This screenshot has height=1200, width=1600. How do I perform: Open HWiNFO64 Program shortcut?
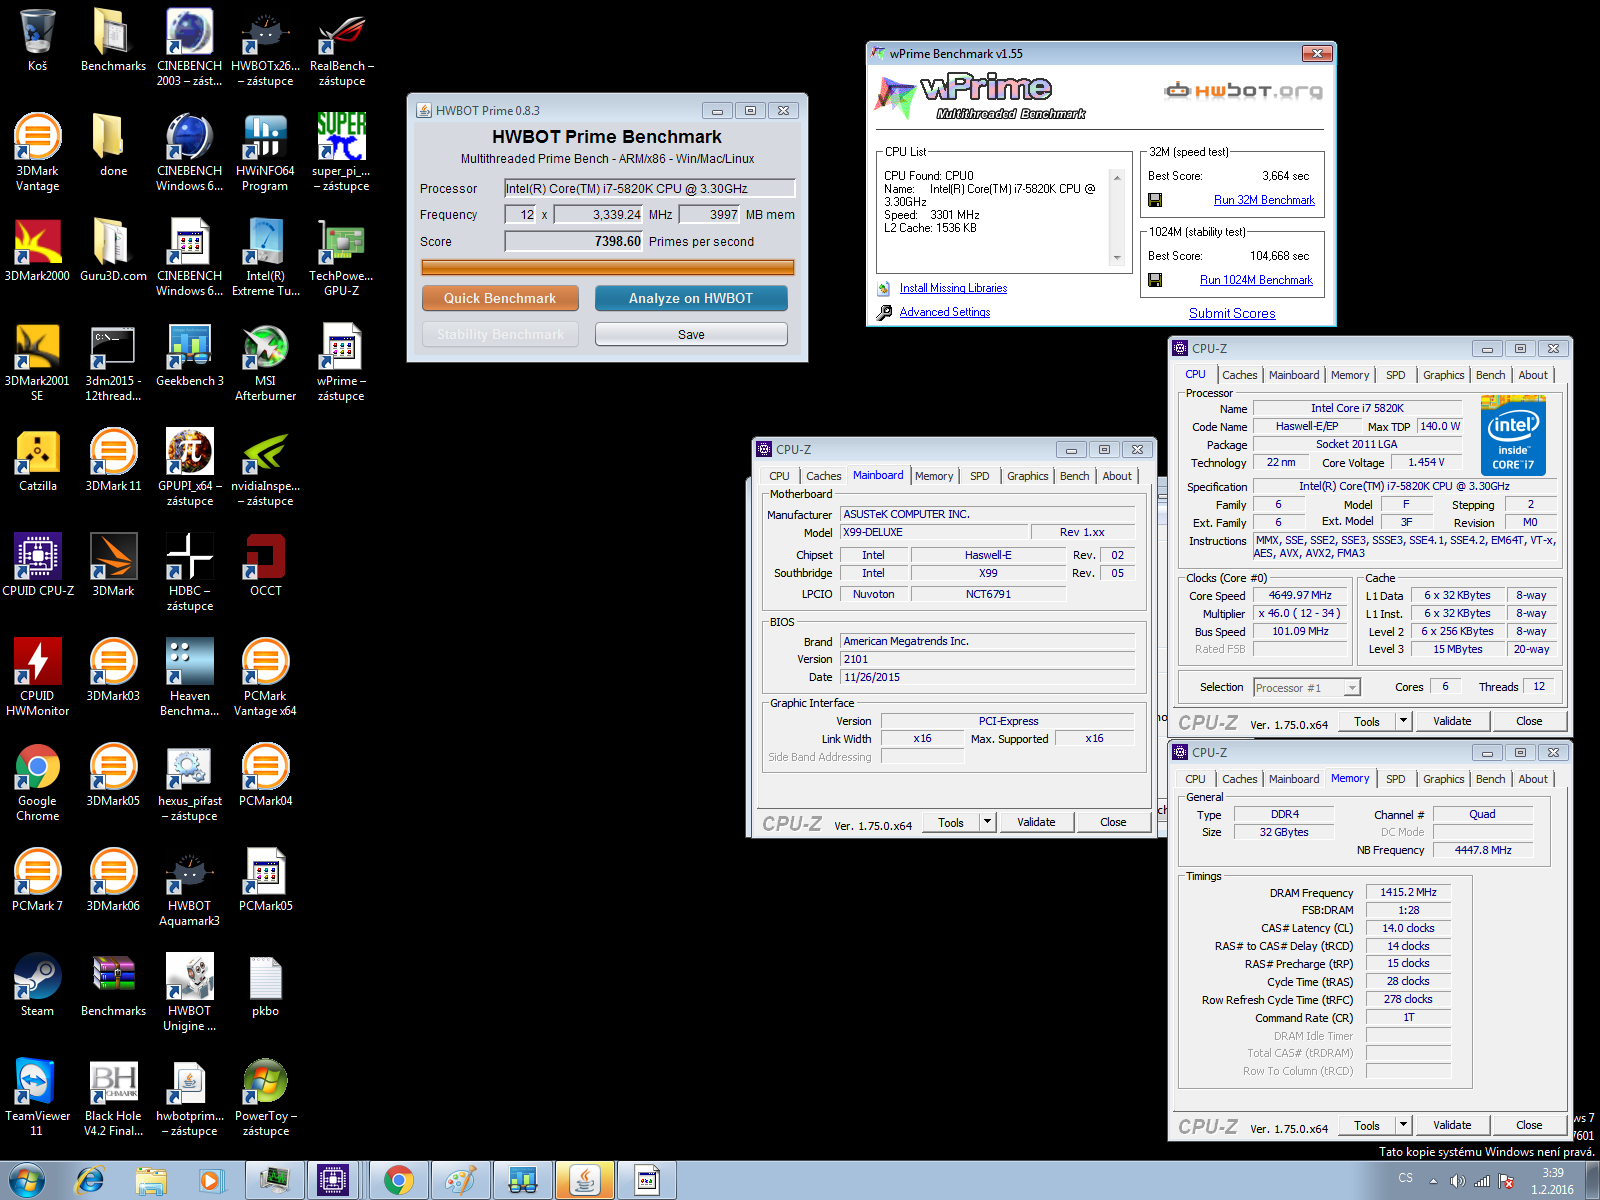pyautogui.click(x=265, y=152)
